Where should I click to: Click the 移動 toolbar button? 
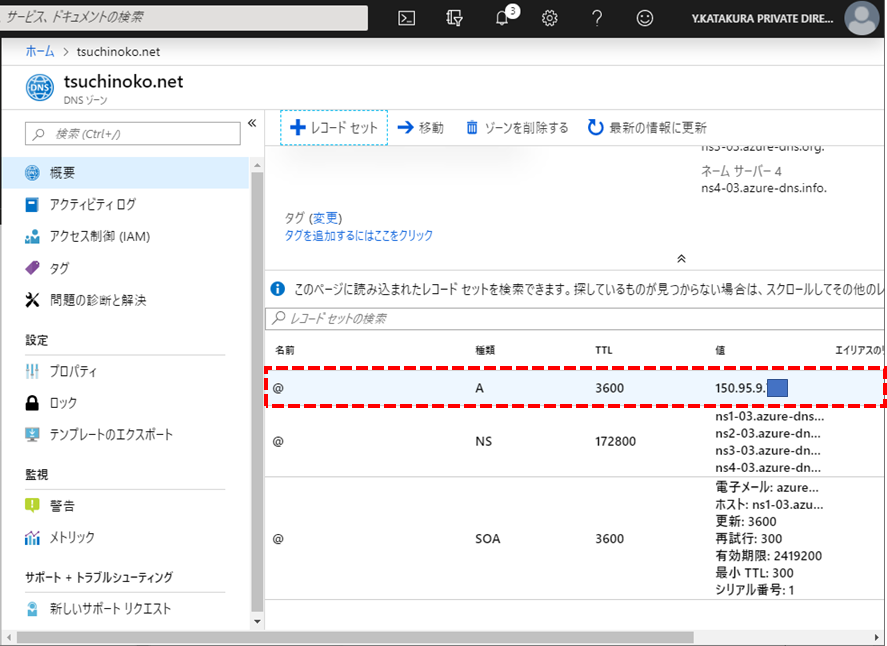coord(421,128)
